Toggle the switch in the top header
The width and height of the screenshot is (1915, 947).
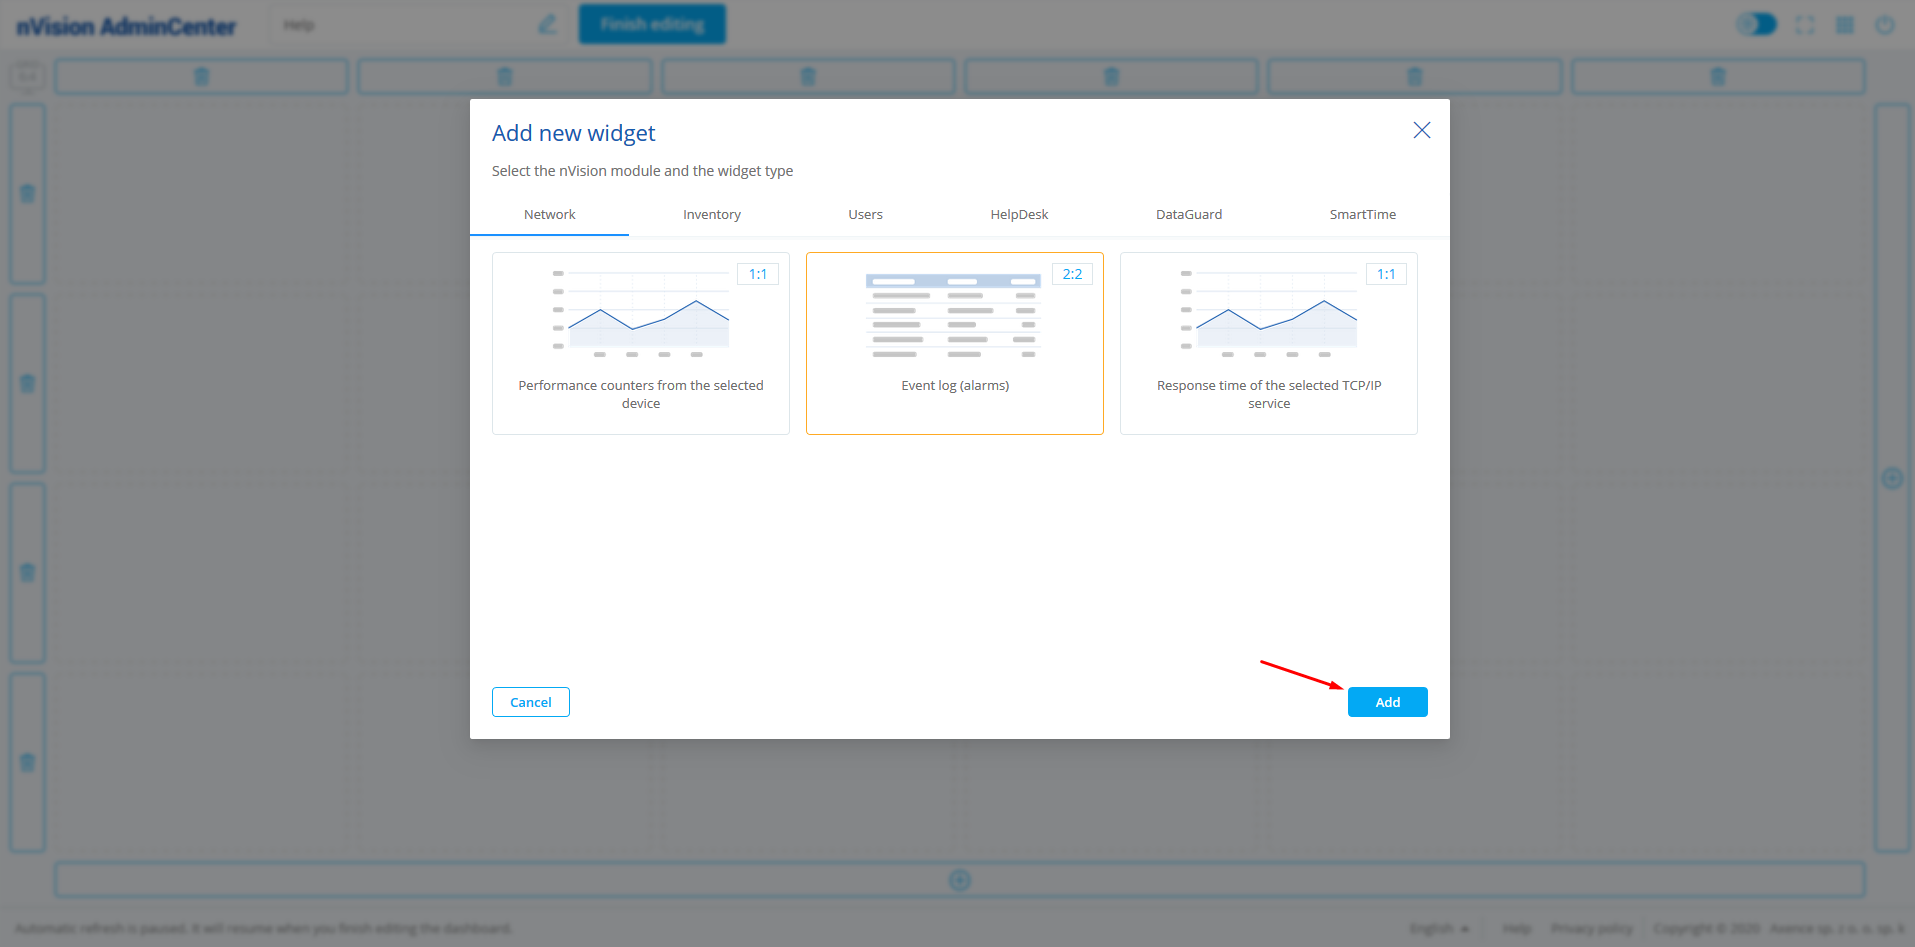(x=1757, y=24)
